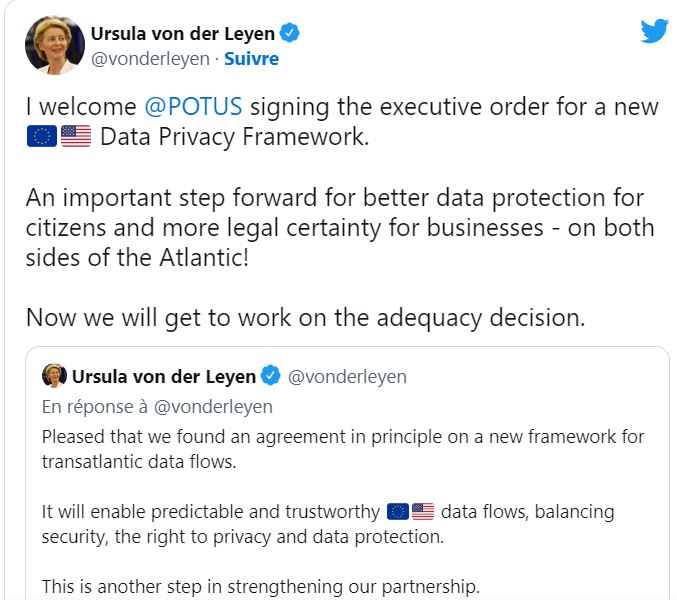Open the quoted tweet's small avatar
Screen dimensions: 677x600
[x=54, y=376]
